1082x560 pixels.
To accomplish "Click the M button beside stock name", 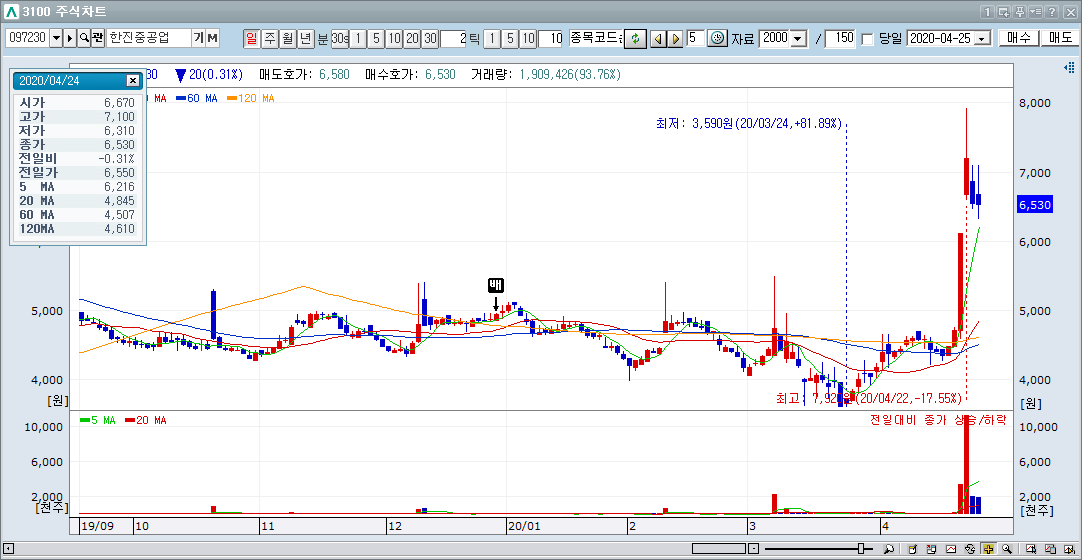I will click(213, 39).
